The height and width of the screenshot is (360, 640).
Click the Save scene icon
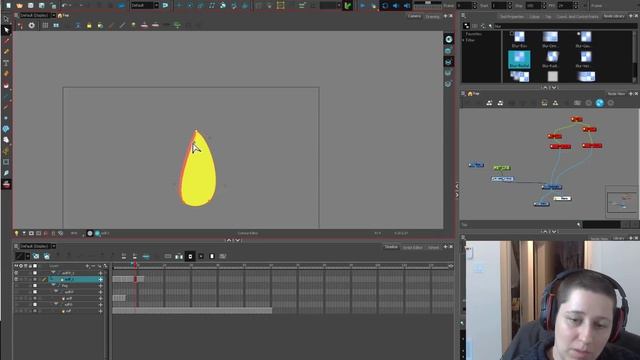point(31,6)
